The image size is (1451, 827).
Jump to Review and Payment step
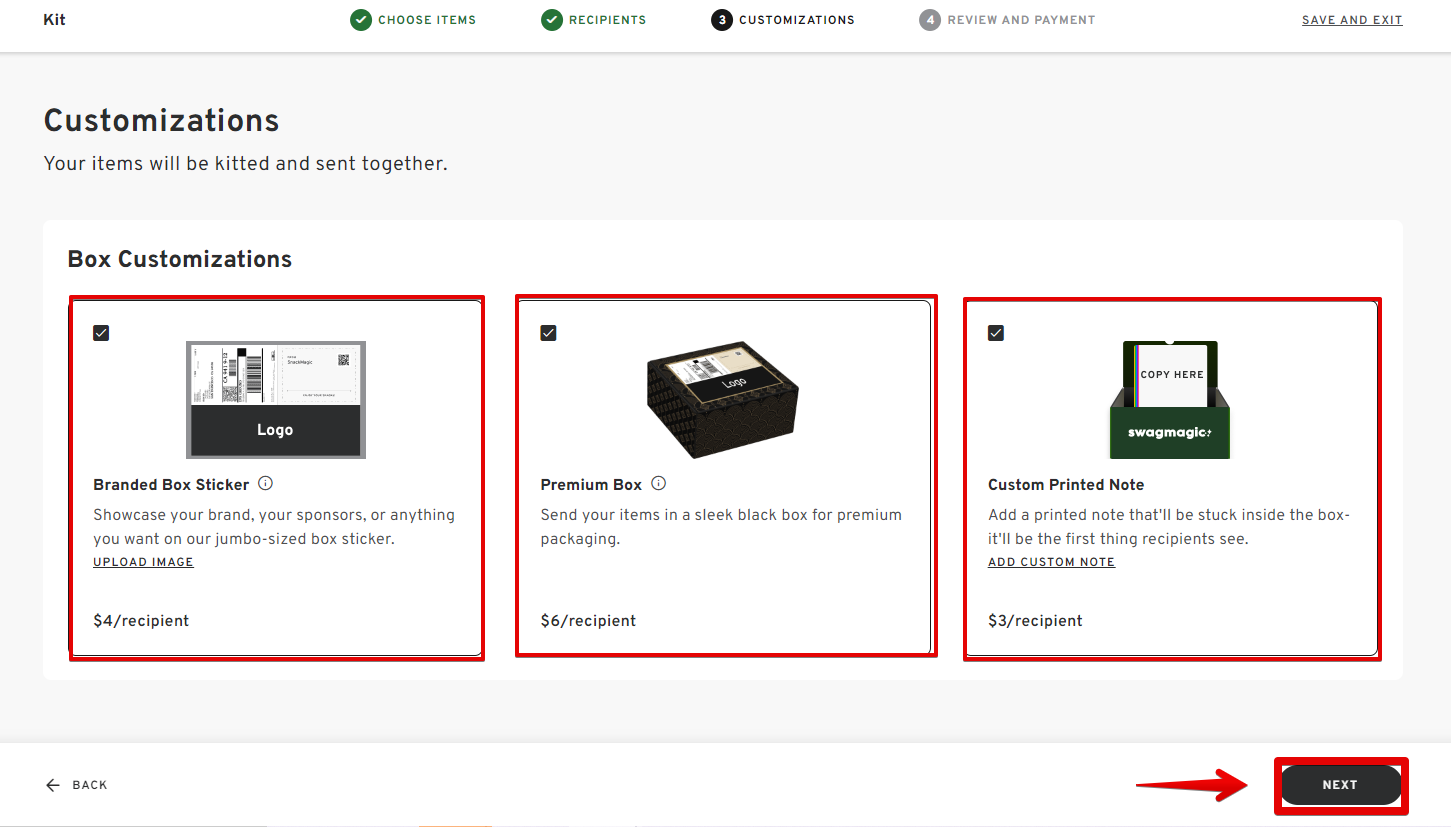[1021, 20]
